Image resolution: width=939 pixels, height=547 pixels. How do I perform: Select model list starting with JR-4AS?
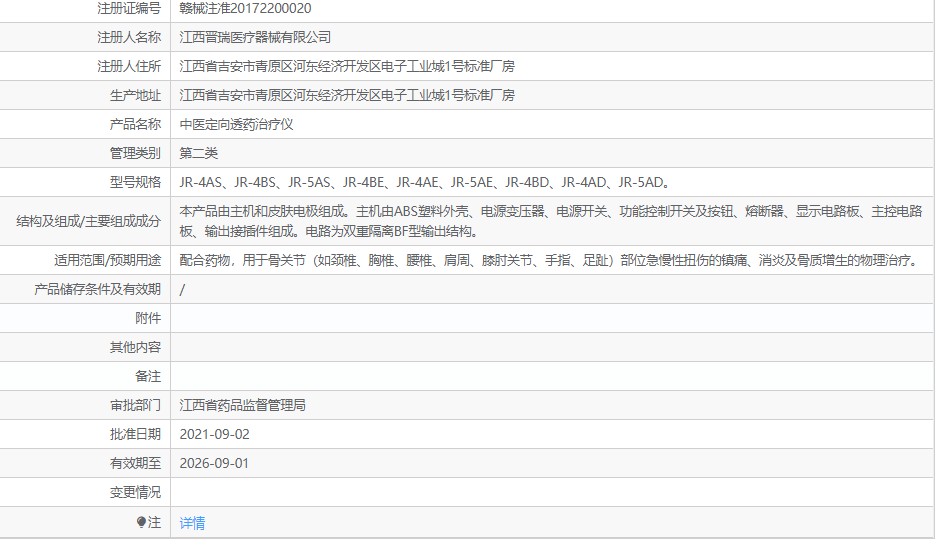pos(425,182)
